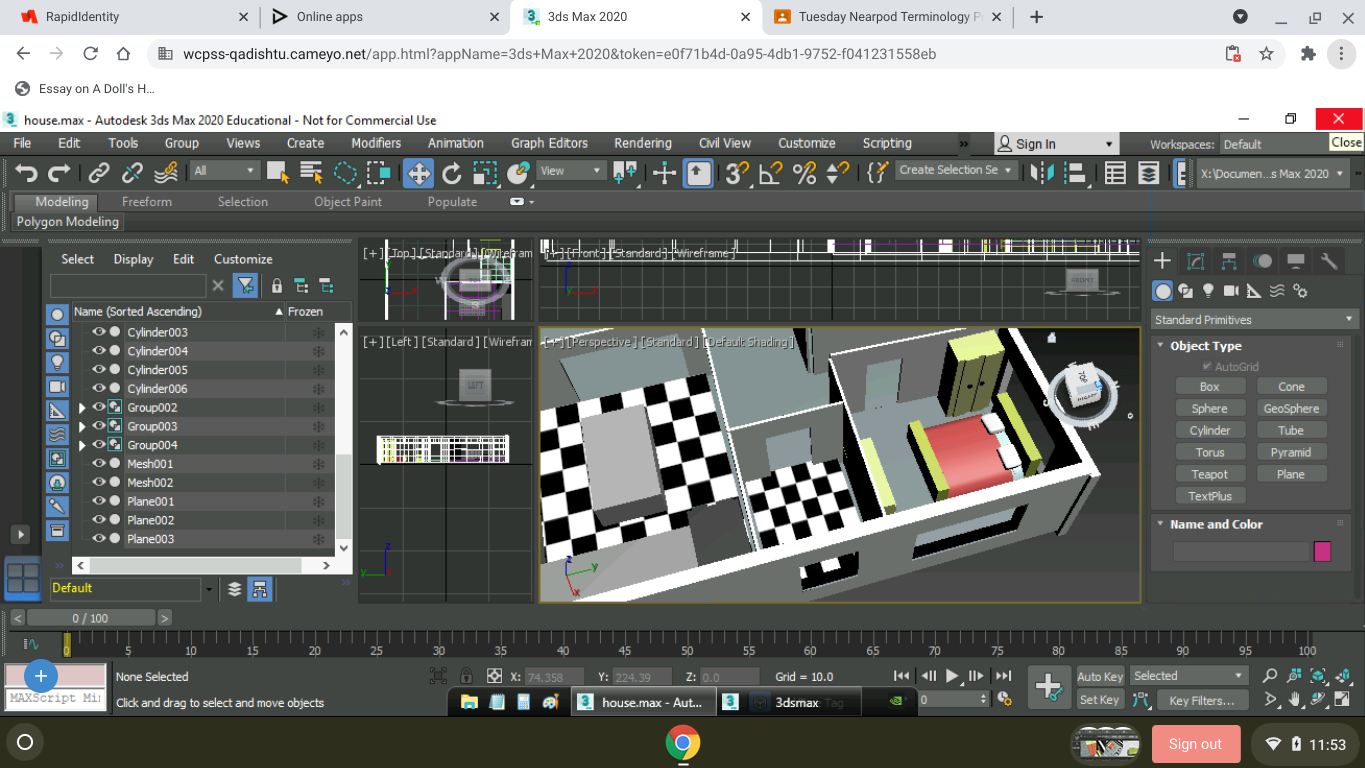
Task: Click the Set Key button
Action: click(1098, 700)
